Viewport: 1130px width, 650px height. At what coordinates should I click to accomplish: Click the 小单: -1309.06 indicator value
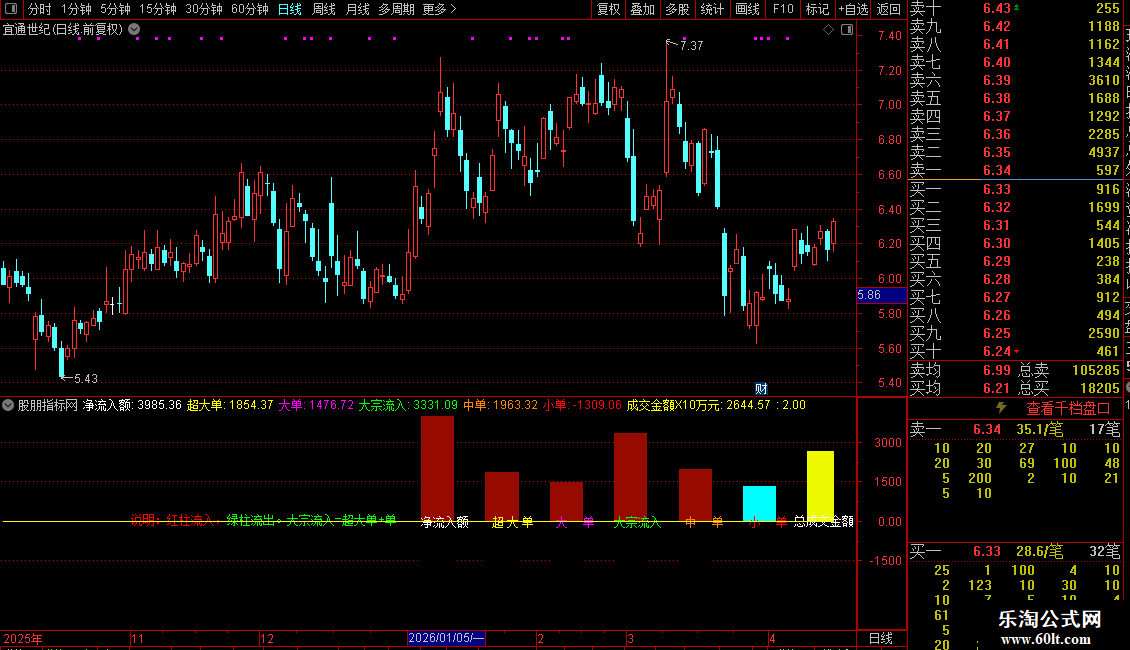582,405
